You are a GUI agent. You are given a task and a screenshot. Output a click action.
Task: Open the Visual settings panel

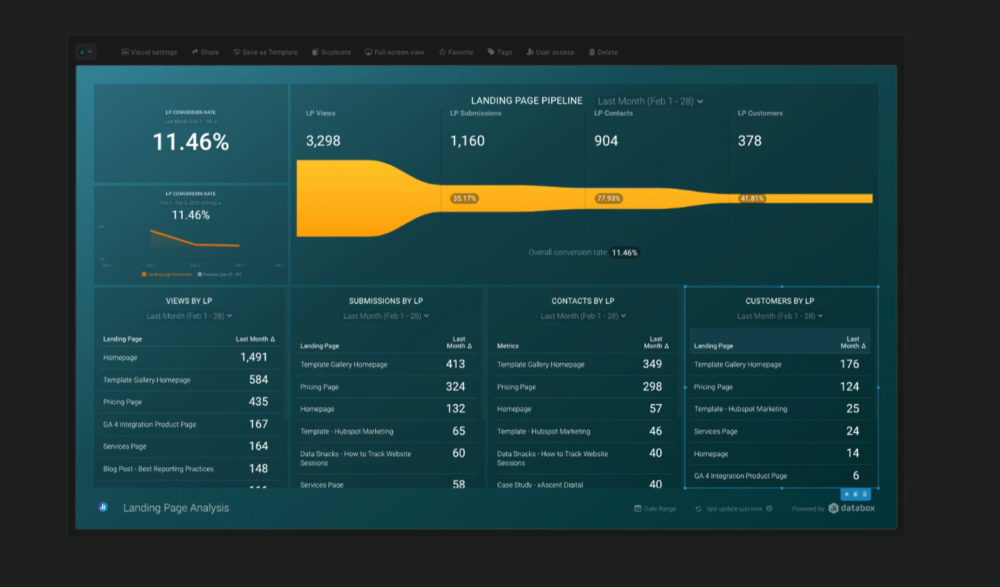[148, 52]
